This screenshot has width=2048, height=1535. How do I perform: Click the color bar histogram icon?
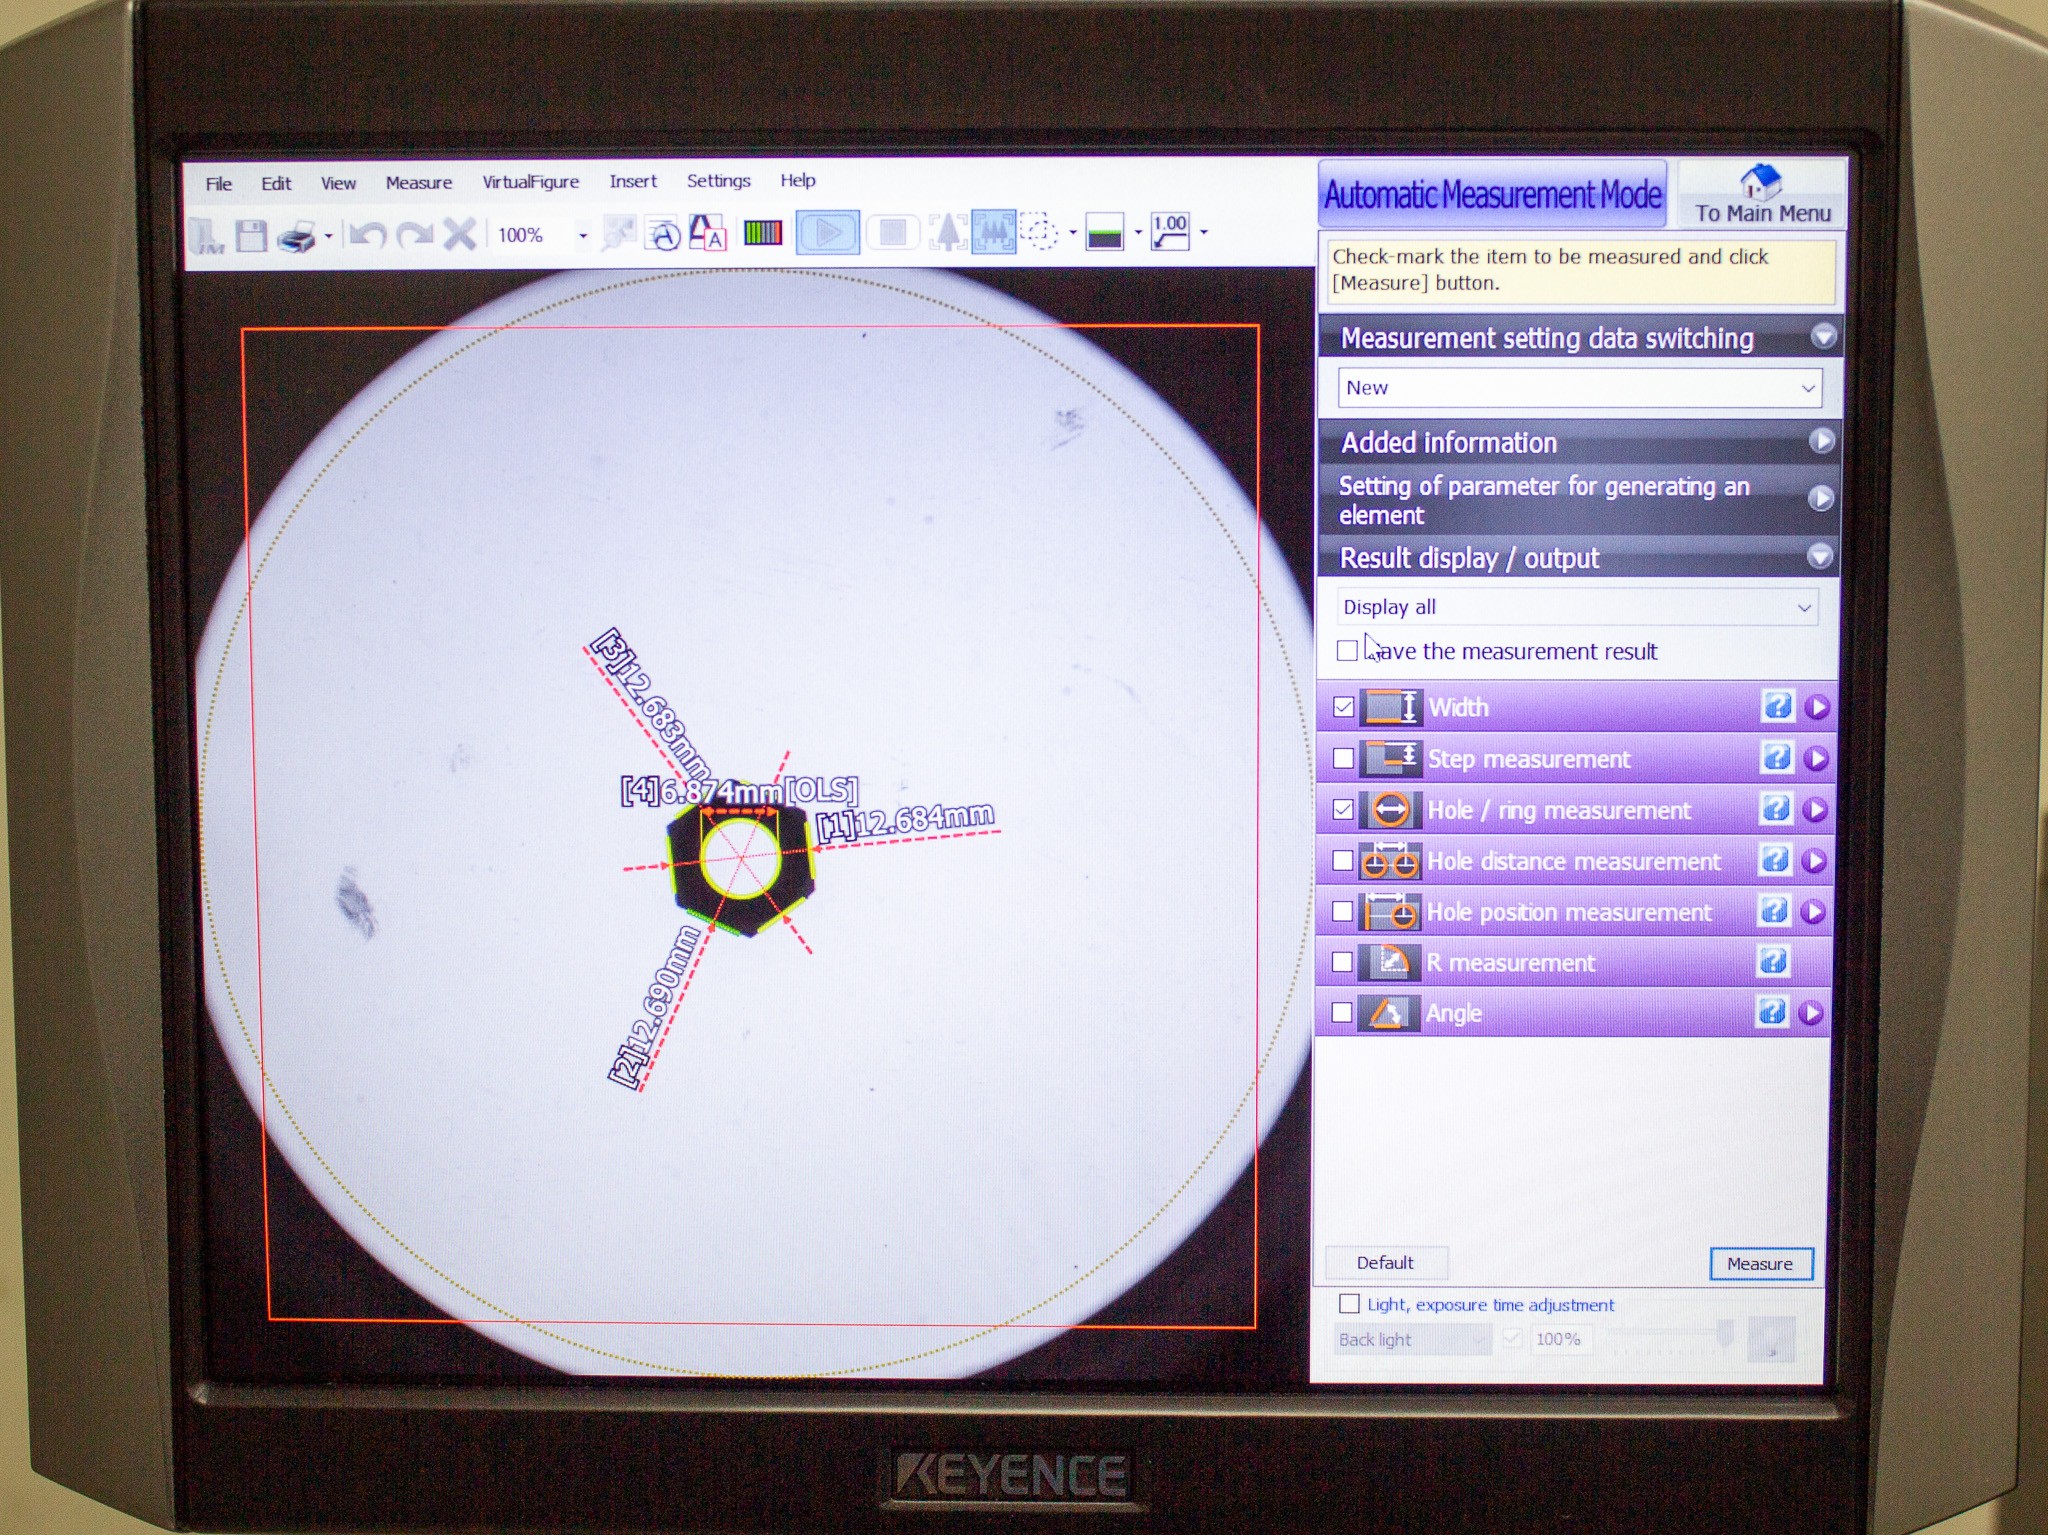[x=762, y=233]
